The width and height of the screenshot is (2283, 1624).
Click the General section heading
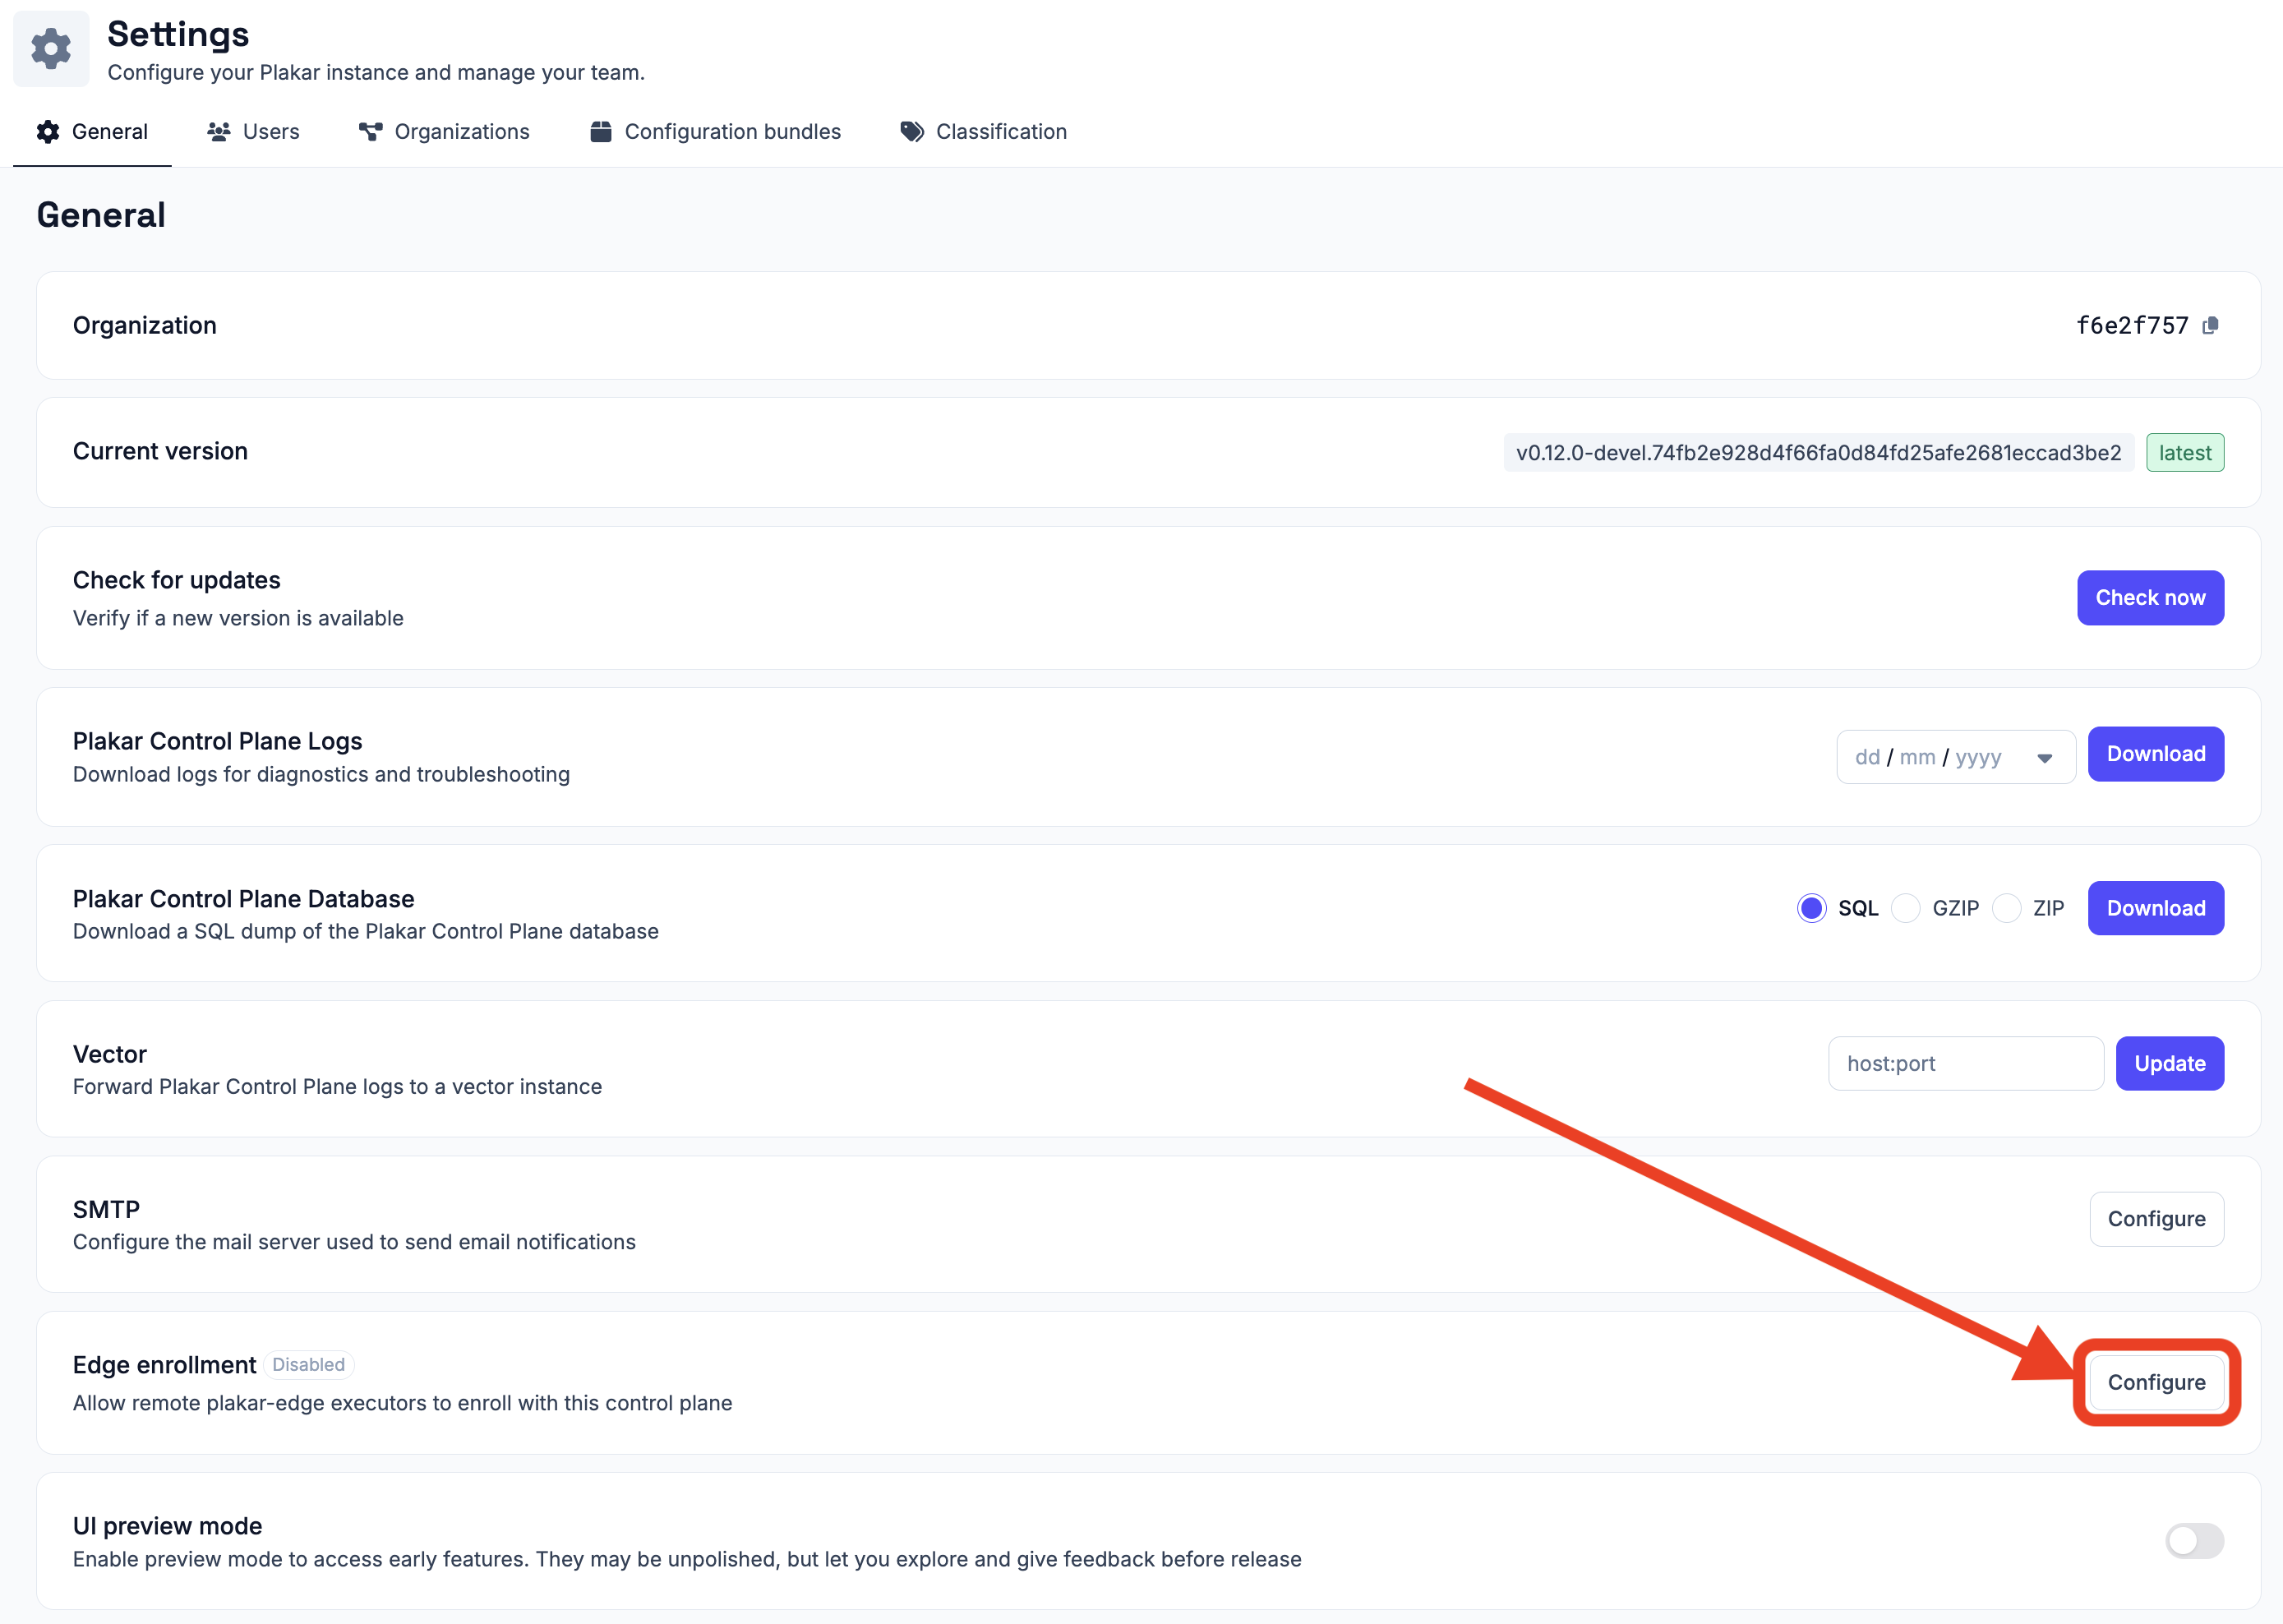pos(101,215)
